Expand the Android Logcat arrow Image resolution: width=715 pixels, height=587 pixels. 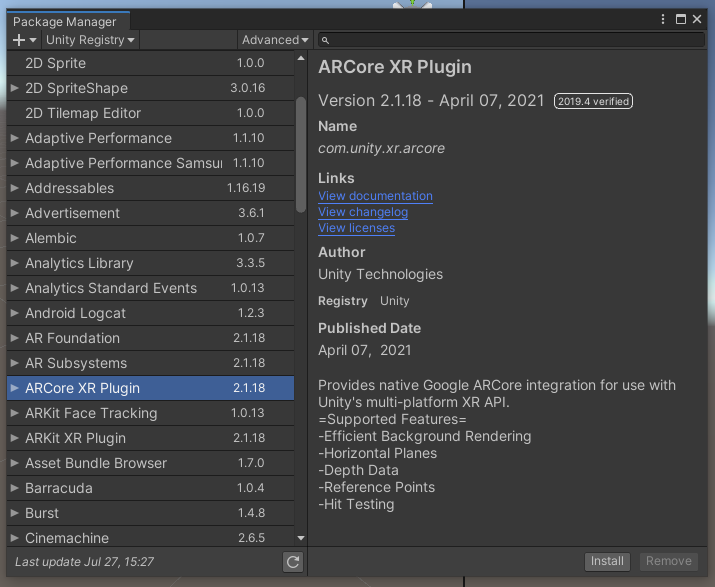click(x=15, y=313)
